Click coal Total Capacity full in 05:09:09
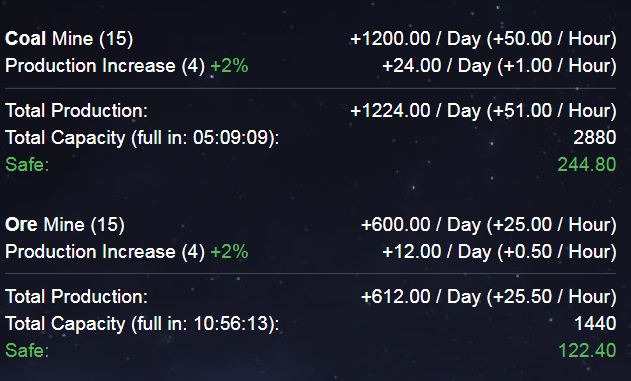The image size is (631, 381). point(142,138)
